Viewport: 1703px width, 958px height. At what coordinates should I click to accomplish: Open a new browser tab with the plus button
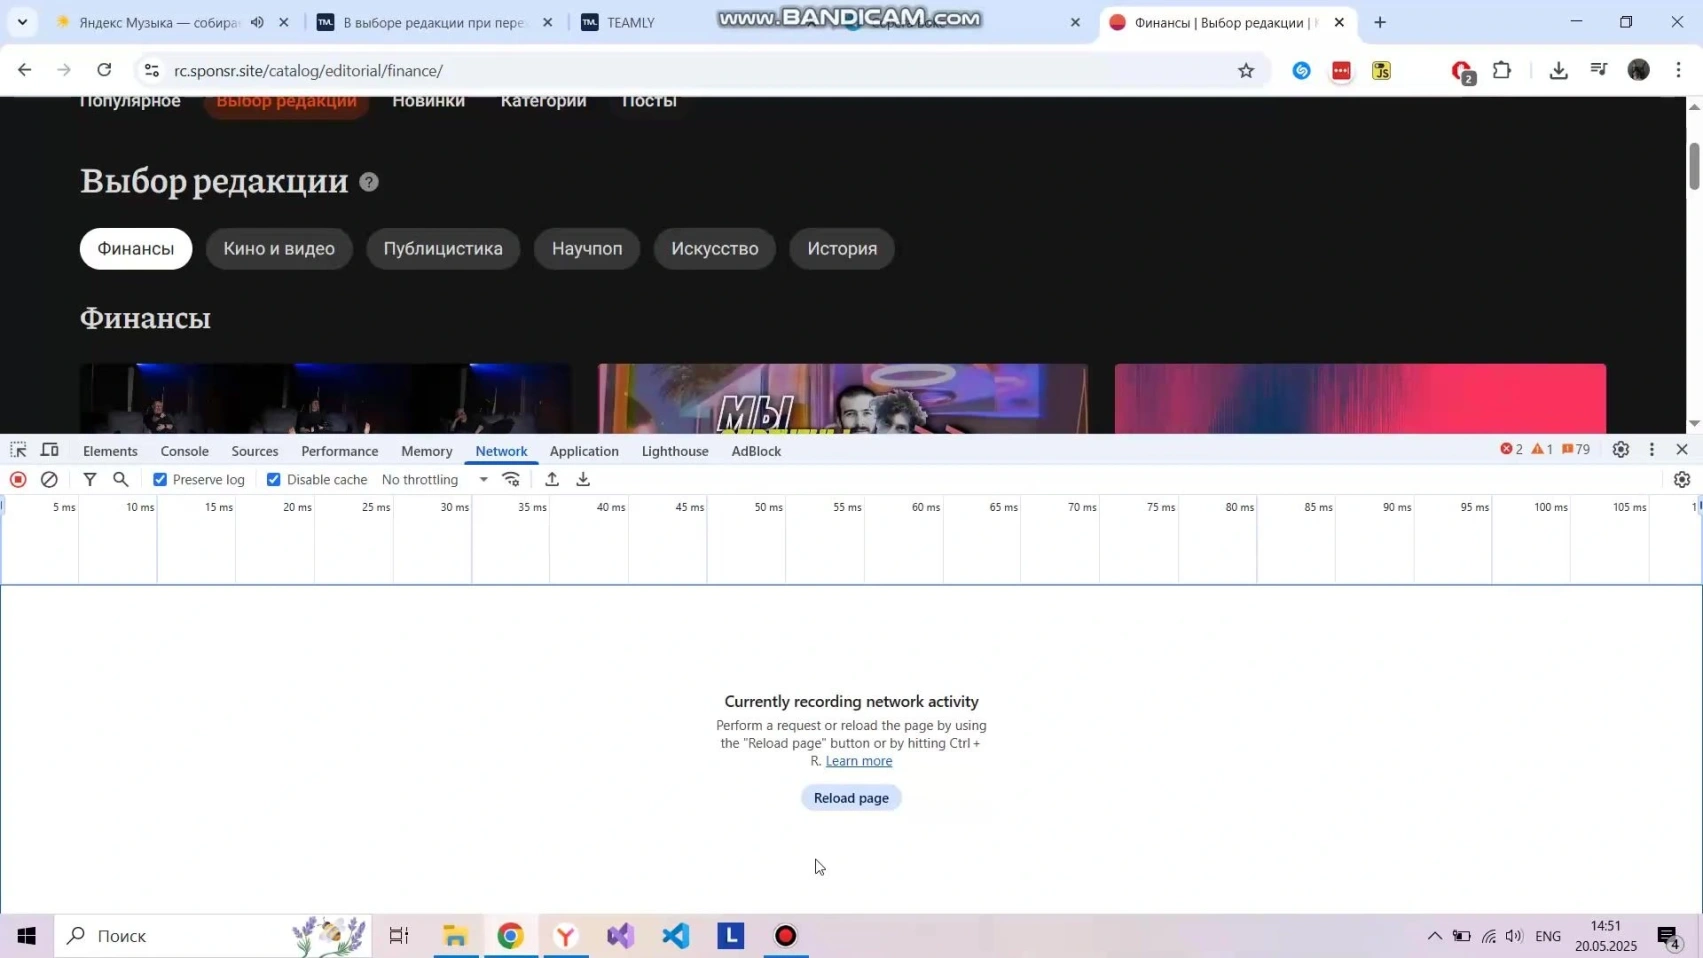click(x=1380, y=22)
